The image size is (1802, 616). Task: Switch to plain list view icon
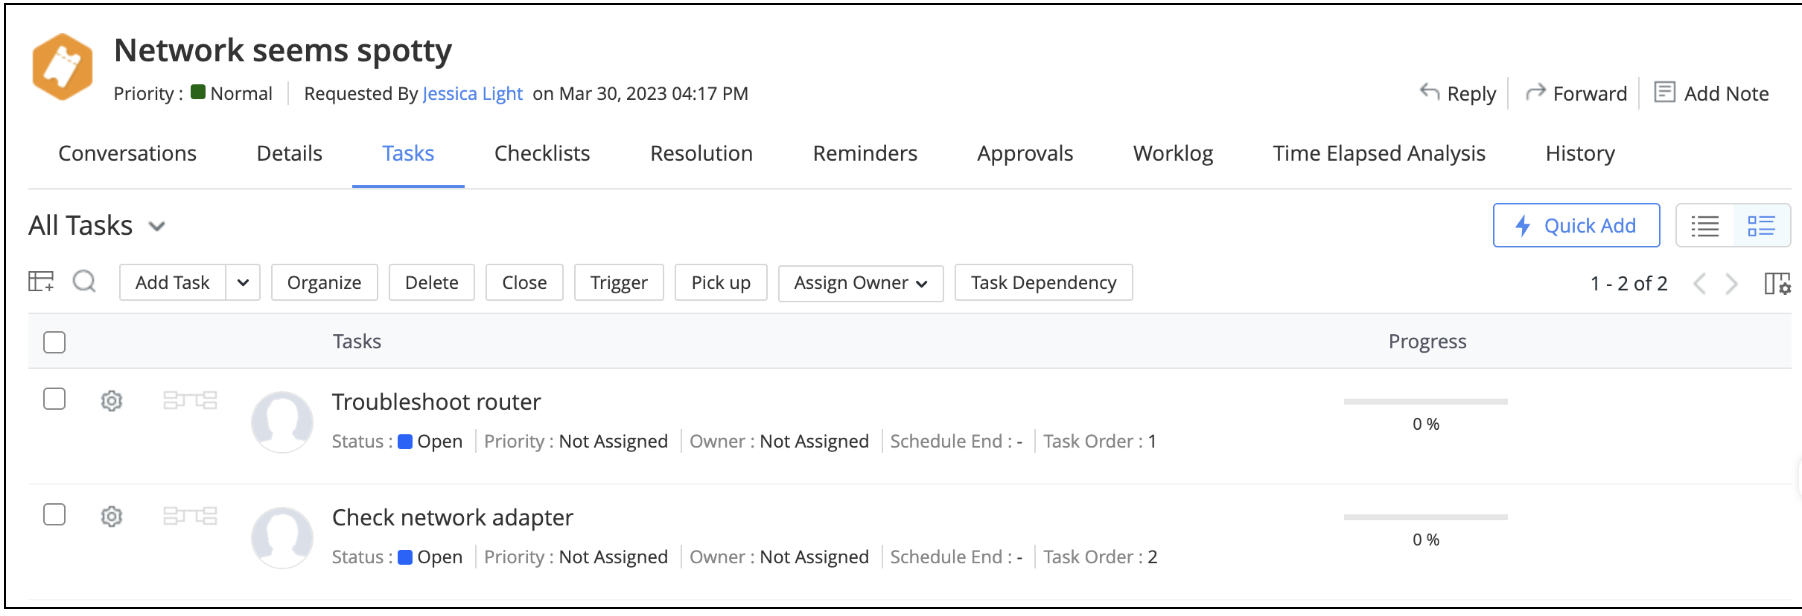[1705, 226]
